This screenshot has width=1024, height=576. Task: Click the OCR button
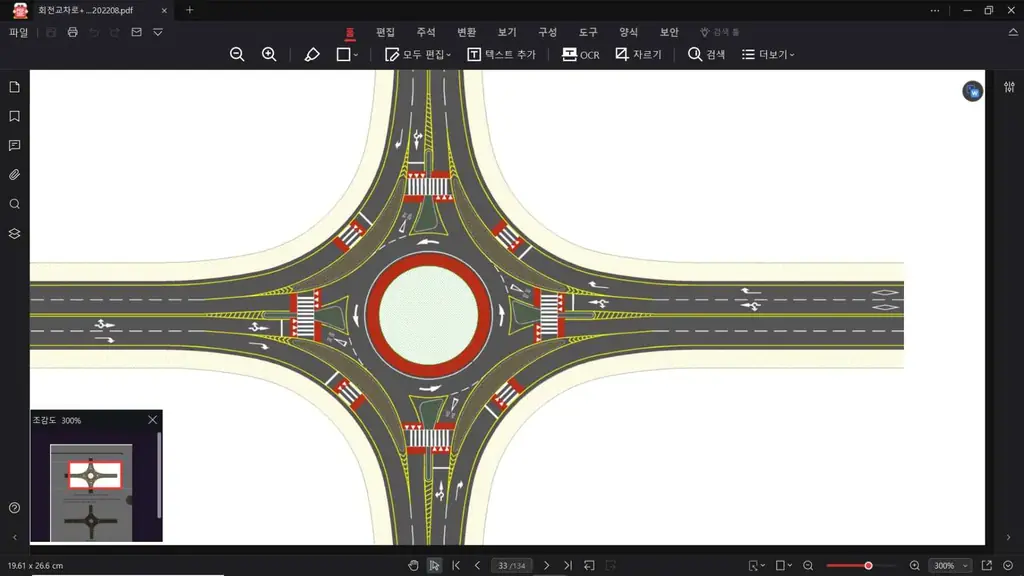tap(581, 55)
